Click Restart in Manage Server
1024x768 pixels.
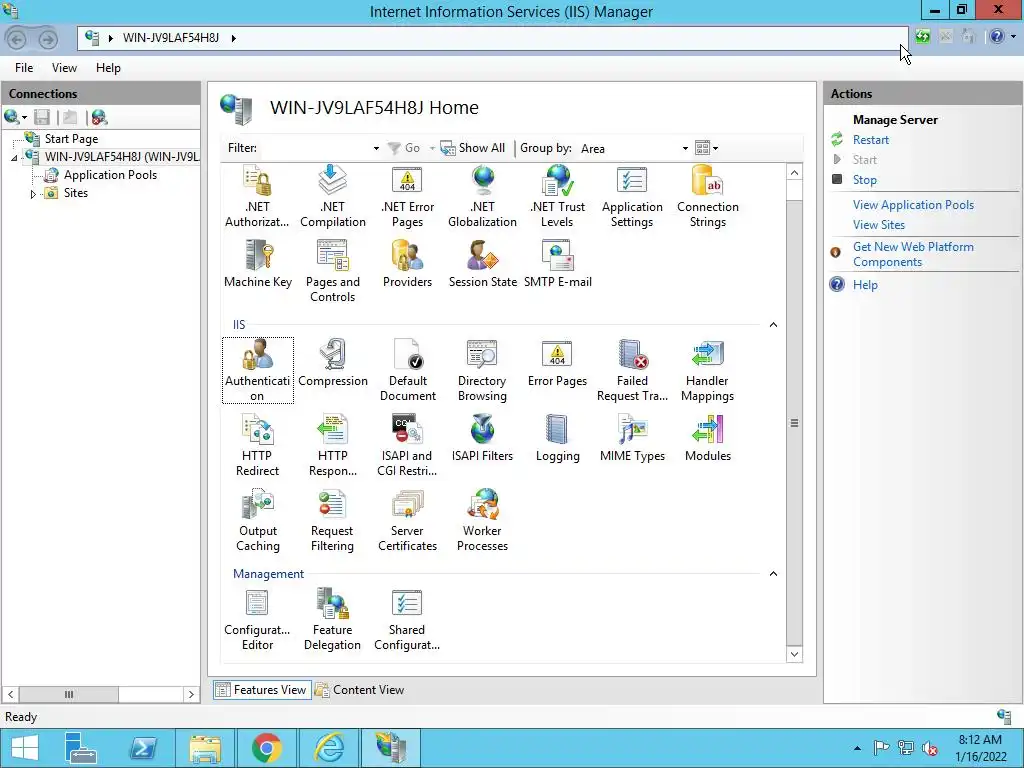871,140
